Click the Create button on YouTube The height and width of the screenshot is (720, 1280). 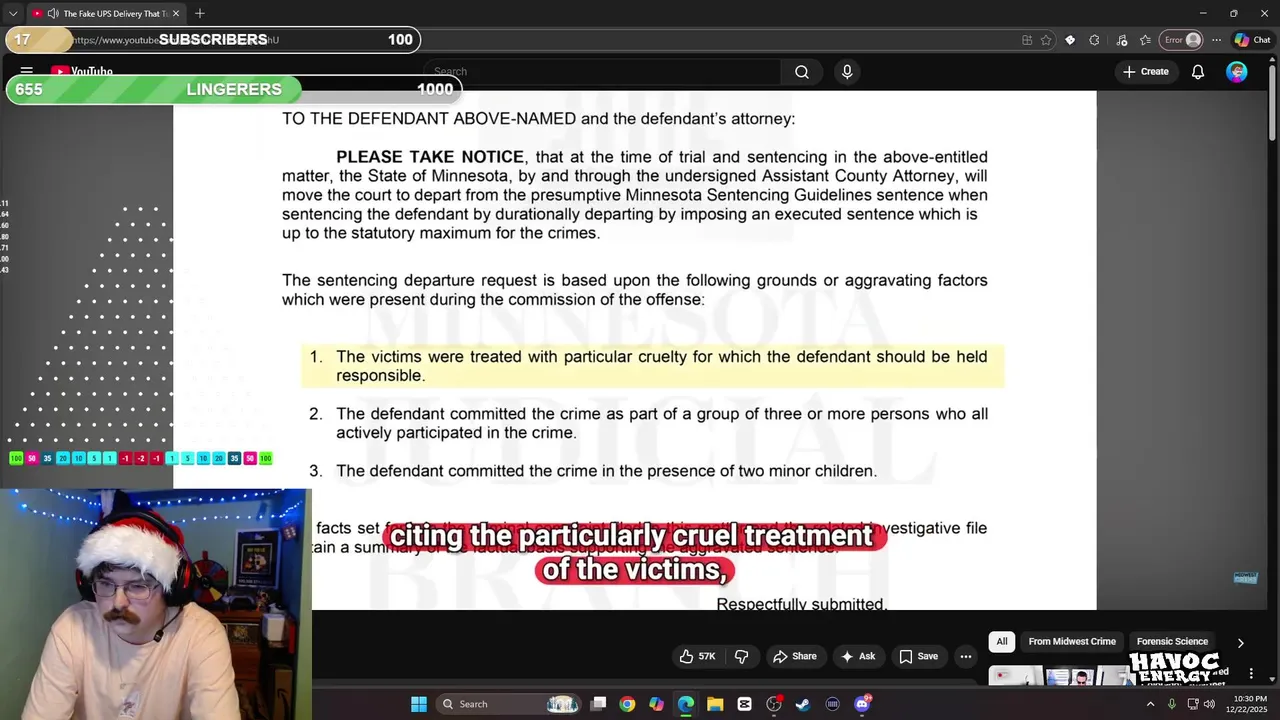click(1145, 72)
